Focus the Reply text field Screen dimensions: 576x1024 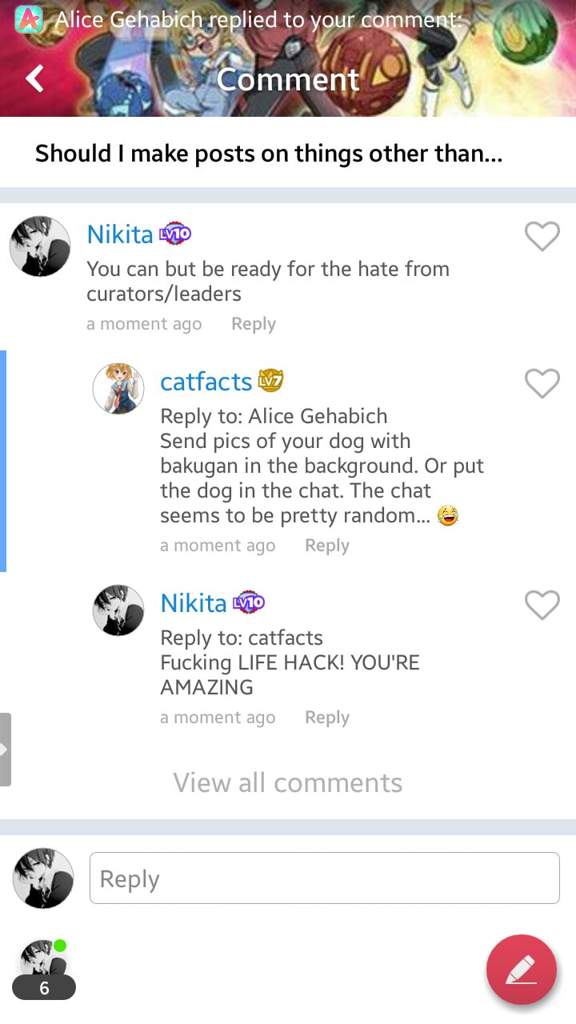325,878
